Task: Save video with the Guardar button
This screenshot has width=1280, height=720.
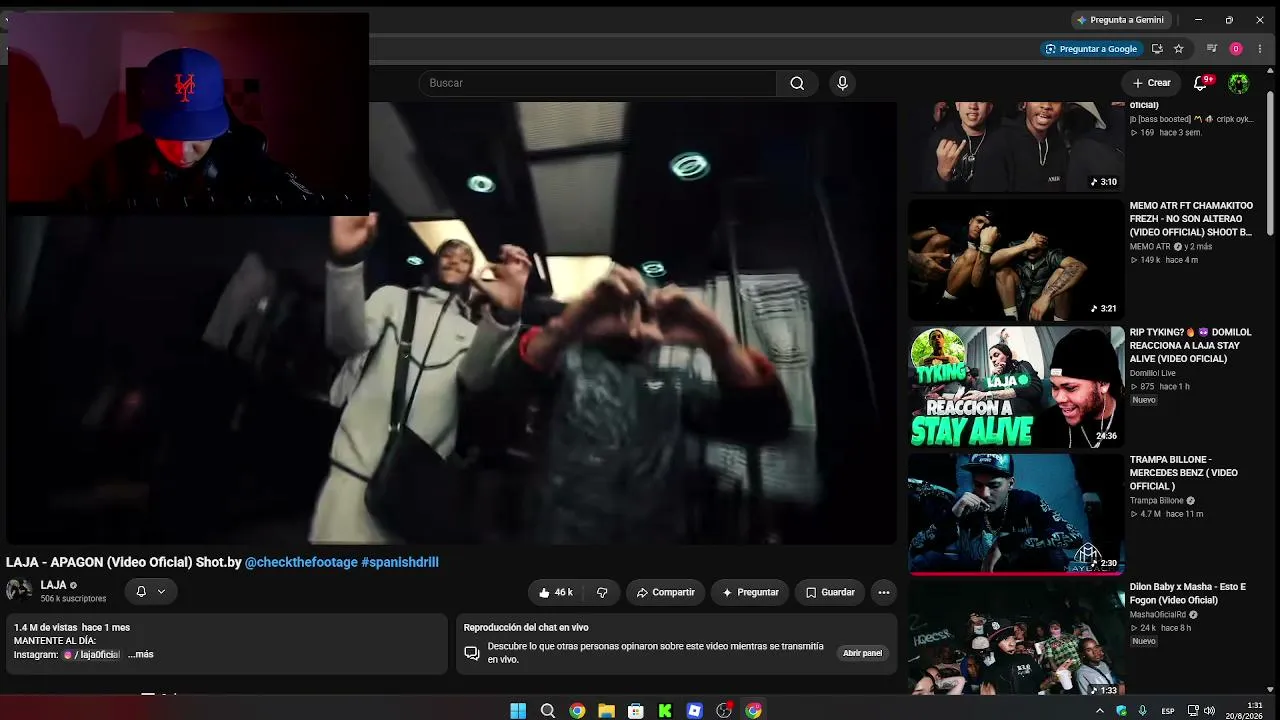Action: pos(830,592)
